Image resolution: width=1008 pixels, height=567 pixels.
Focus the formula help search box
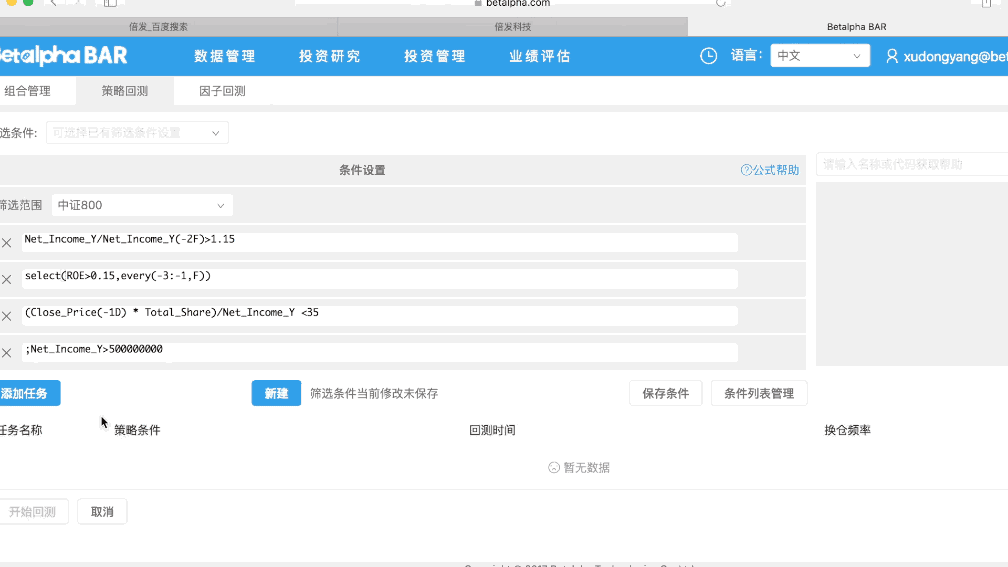pyautogui.click(x=912, y=165)
